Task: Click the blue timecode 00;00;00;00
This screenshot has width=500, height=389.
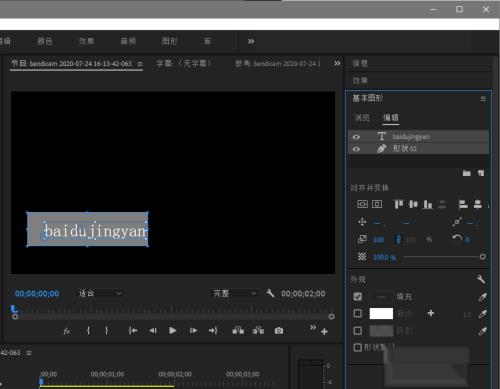Action: point(37,294)
